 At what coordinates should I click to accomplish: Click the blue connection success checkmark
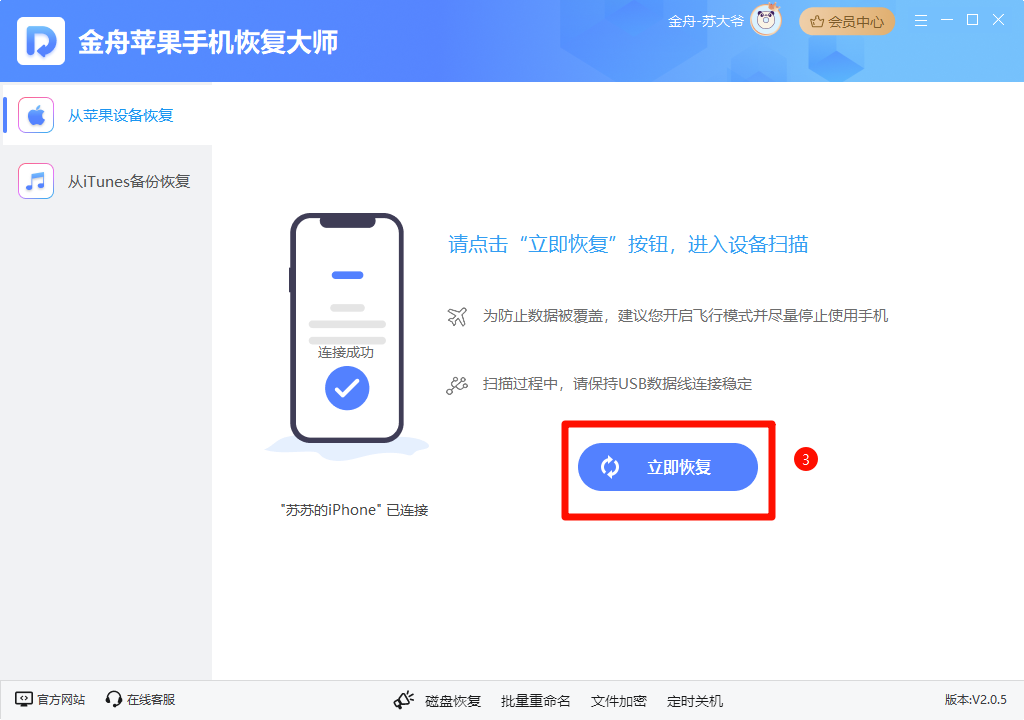(347, 388)
